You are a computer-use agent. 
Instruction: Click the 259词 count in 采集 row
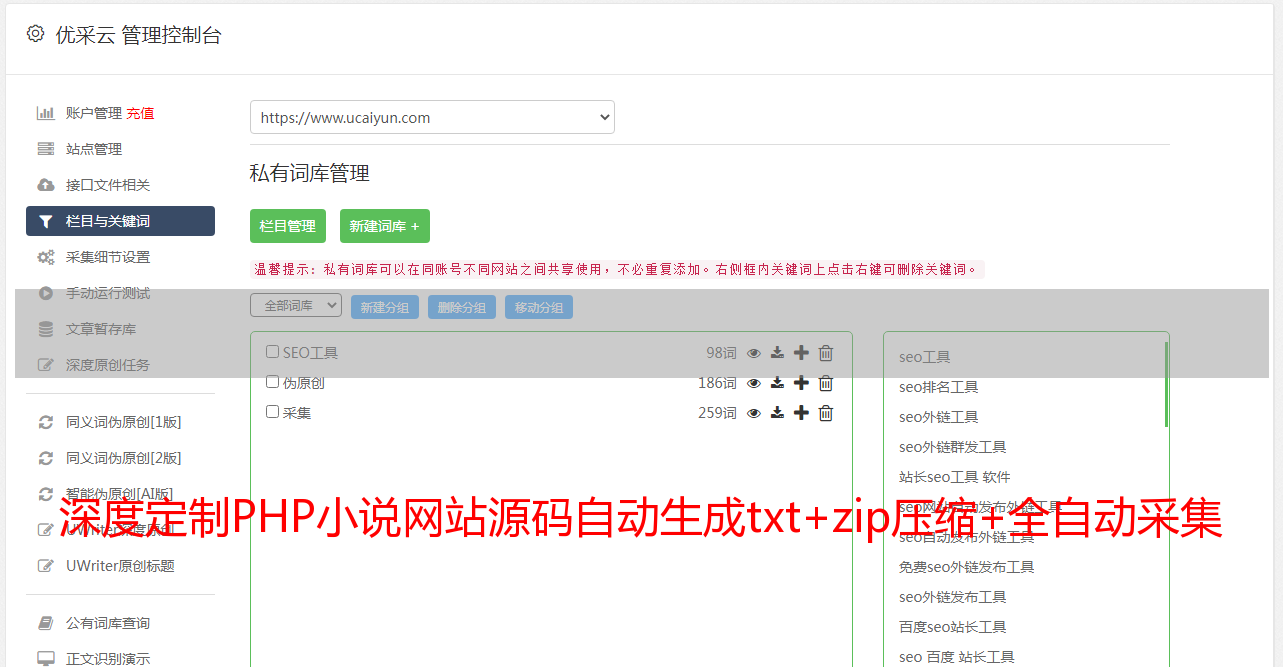(x=717, y=413)
